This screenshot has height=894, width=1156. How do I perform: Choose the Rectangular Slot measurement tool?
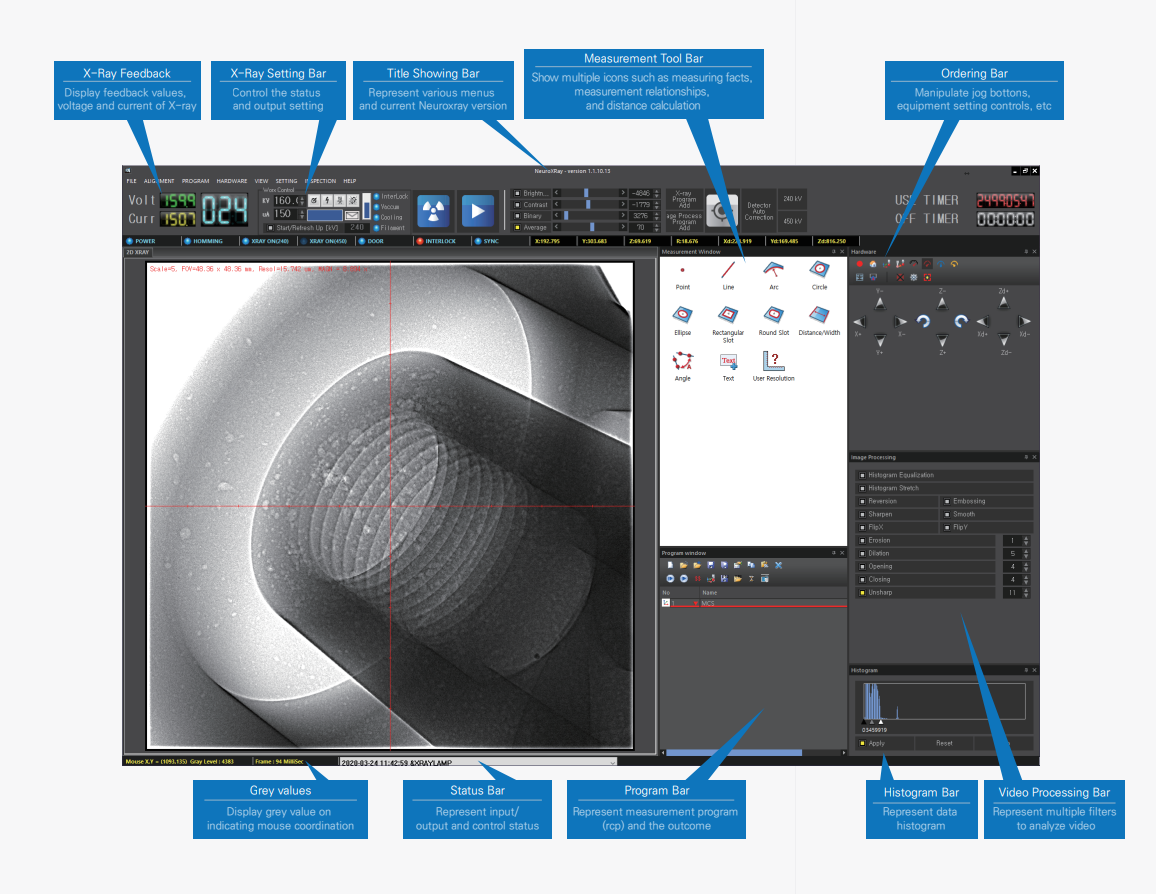pos(728,315)
